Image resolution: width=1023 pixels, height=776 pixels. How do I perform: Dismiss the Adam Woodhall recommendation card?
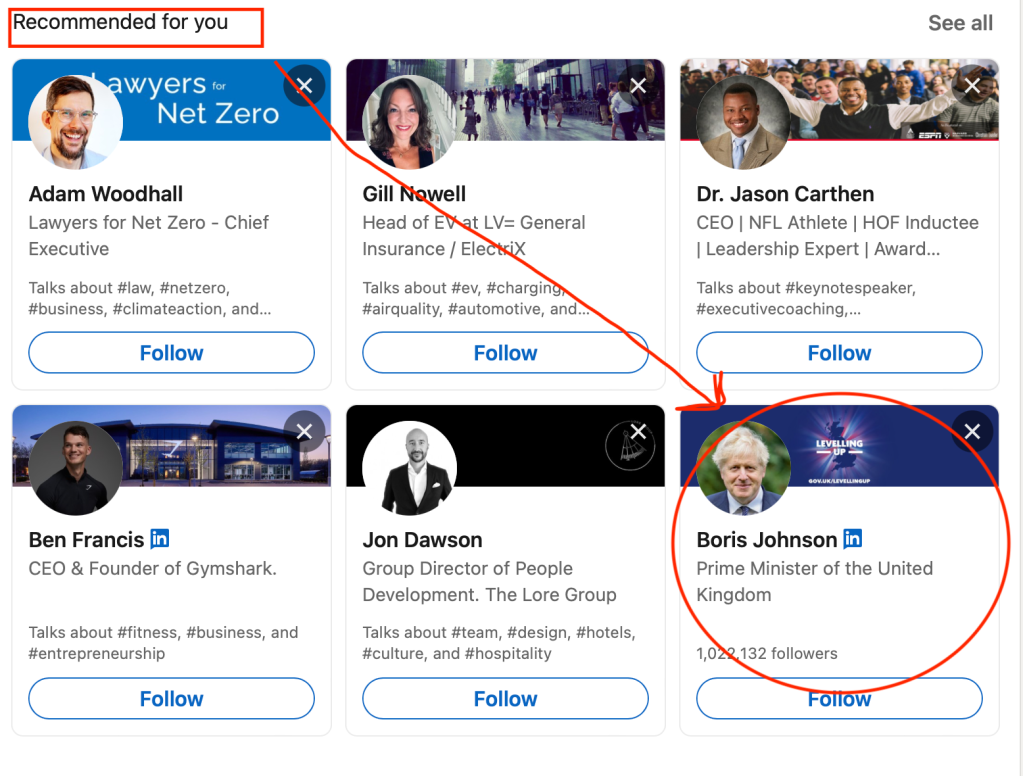coord(305,86)
